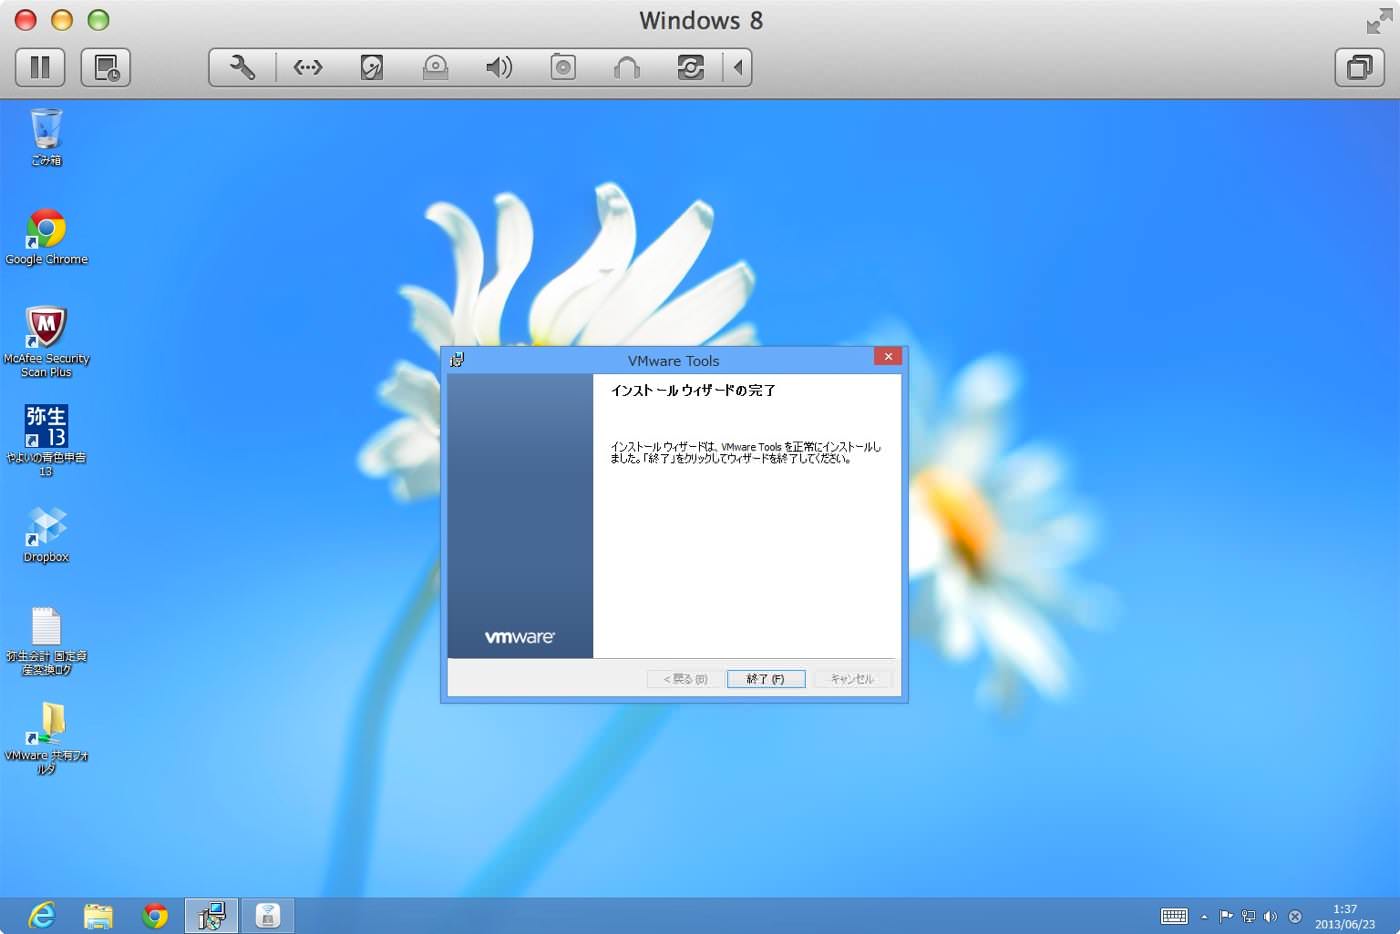
Task: Click the tray icon next to clock
Action: pos(1295,916)
